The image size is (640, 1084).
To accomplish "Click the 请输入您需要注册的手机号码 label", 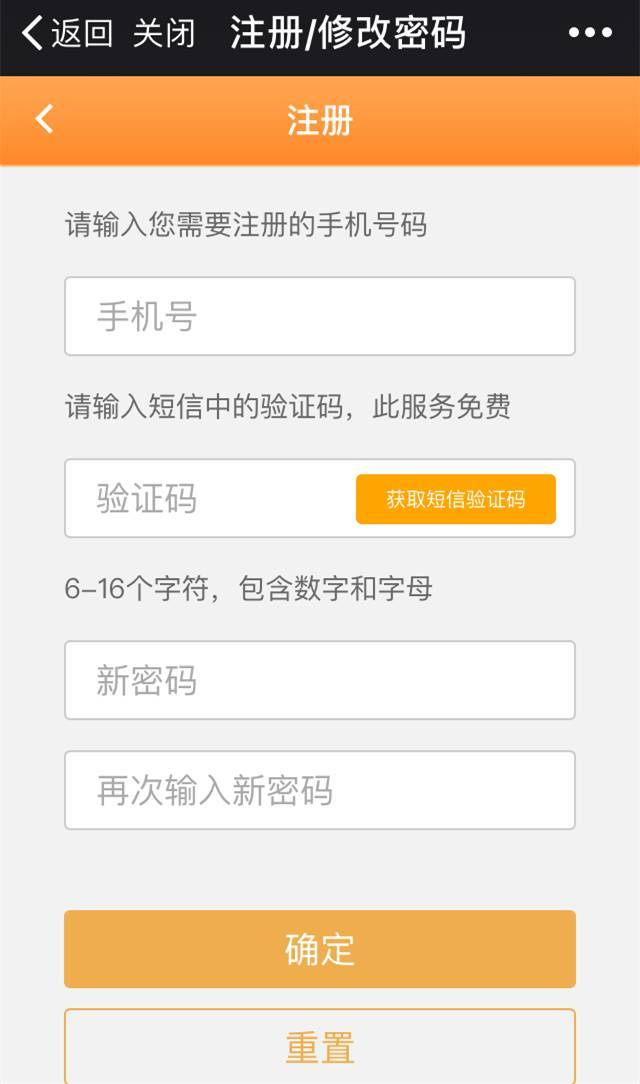I will (246, 225).
